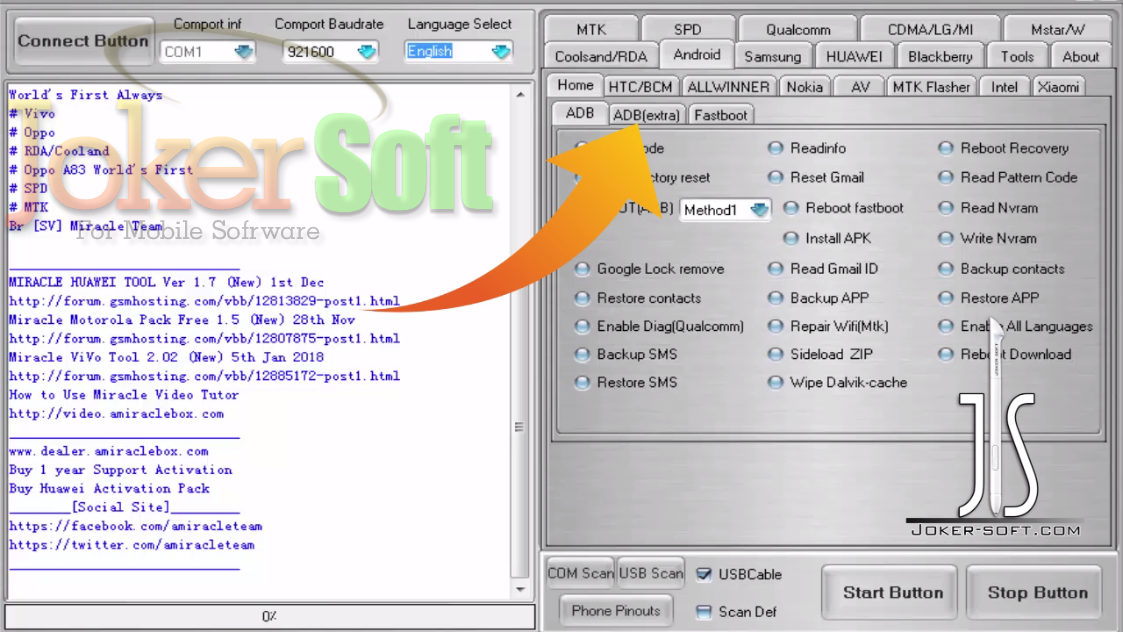Viewport: 1123px width, 632px height.
Task: Click the Start Button
Action: click(x=892, y=593)
